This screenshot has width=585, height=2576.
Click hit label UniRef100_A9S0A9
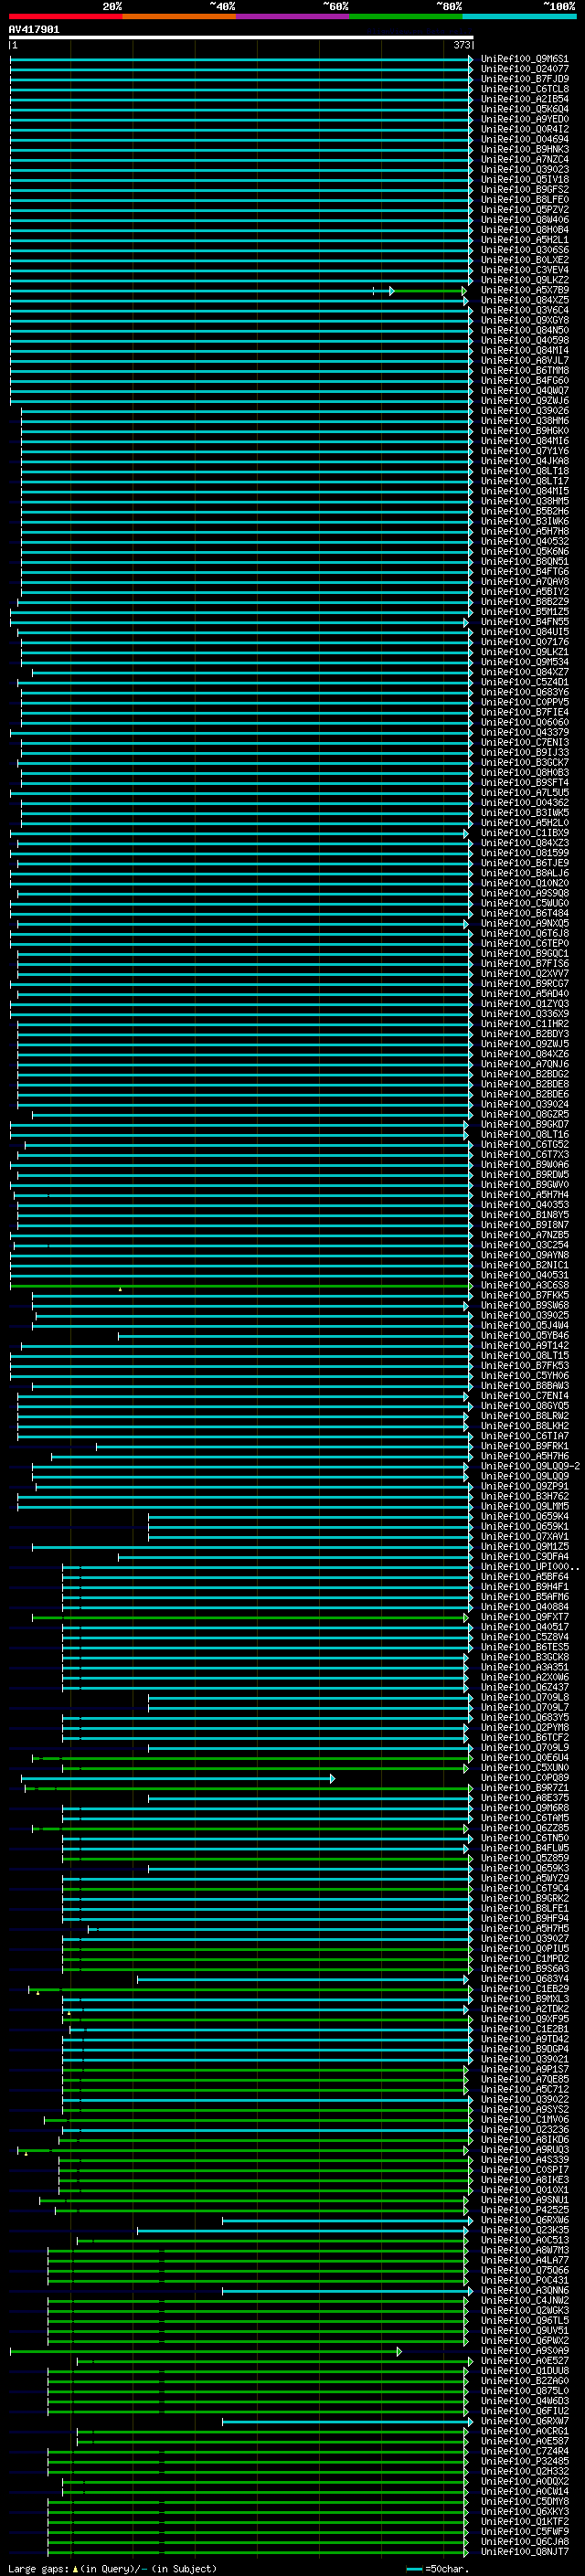click(x=524, y=2350)
